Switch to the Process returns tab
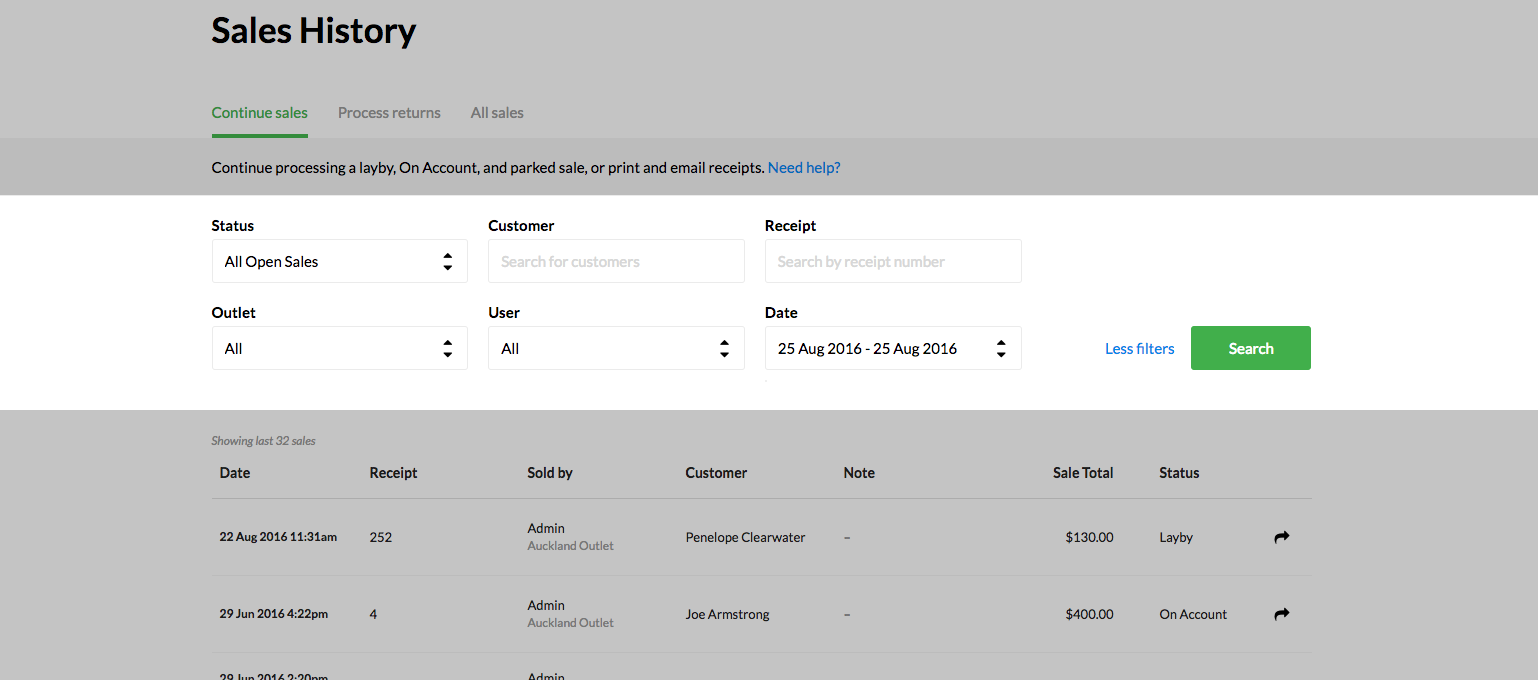1538x680 pixels. point(389,113)
